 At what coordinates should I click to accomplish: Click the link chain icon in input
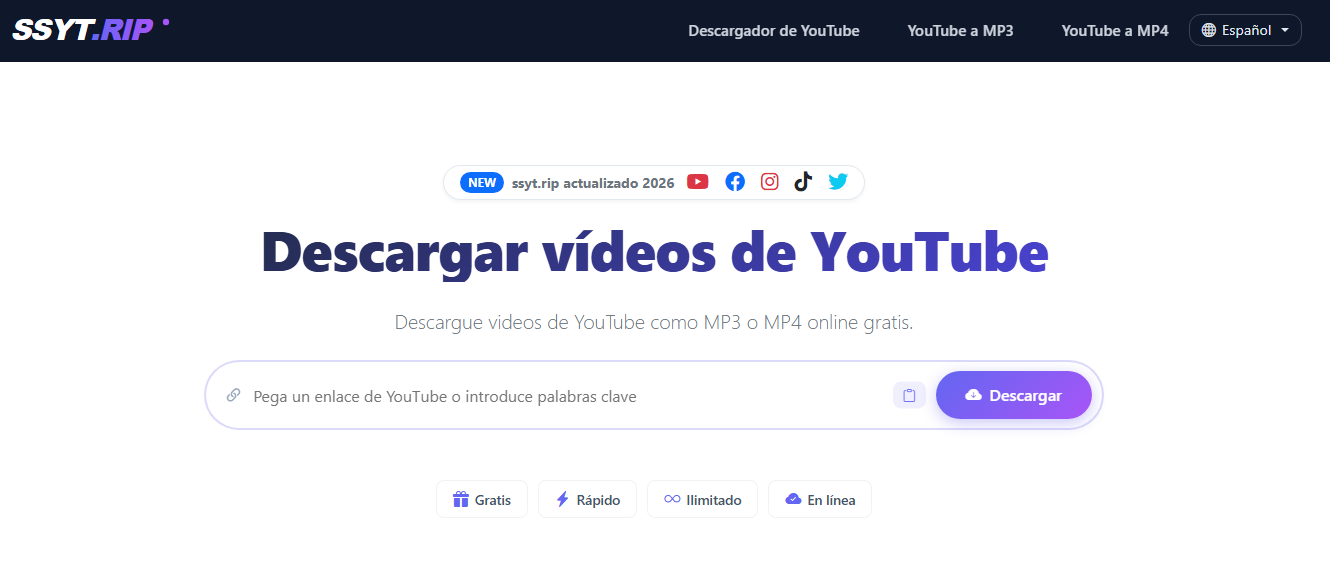click(233, 395)
